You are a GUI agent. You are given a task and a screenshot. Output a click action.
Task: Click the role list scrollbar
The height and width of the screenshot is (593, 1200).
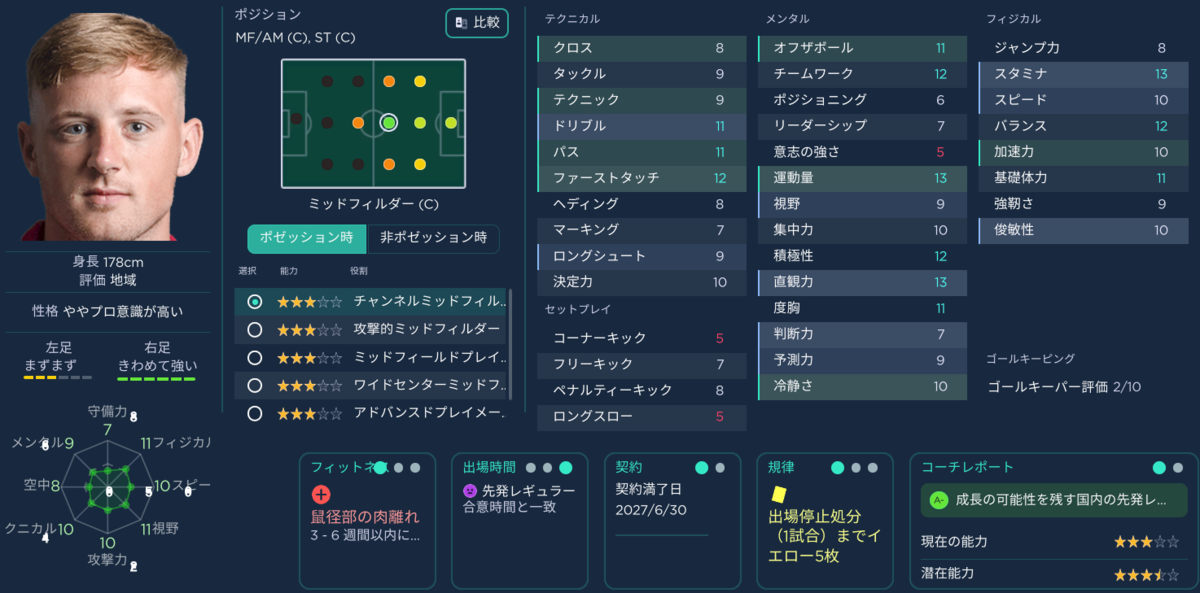pyautogui.click(x=511, y=344)
